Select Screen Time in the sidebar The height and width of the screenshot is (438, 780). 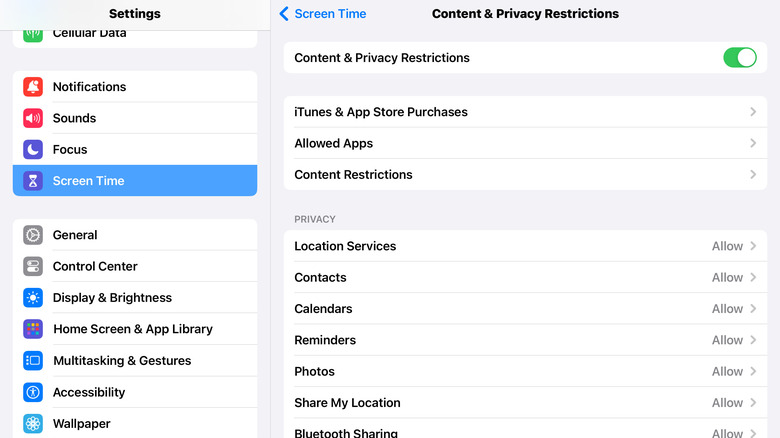(135, 181)
